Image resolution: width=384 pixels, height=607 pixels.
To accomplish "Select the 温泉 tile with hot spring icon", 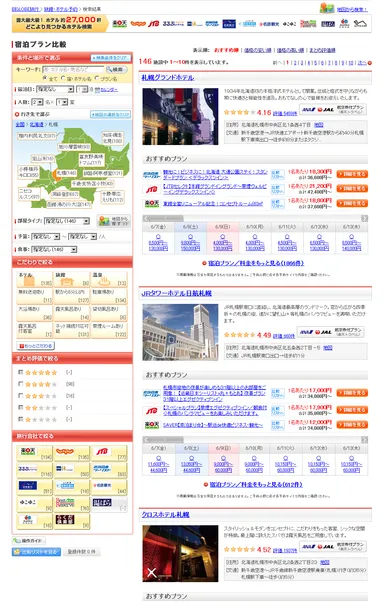I will point(109,279).
